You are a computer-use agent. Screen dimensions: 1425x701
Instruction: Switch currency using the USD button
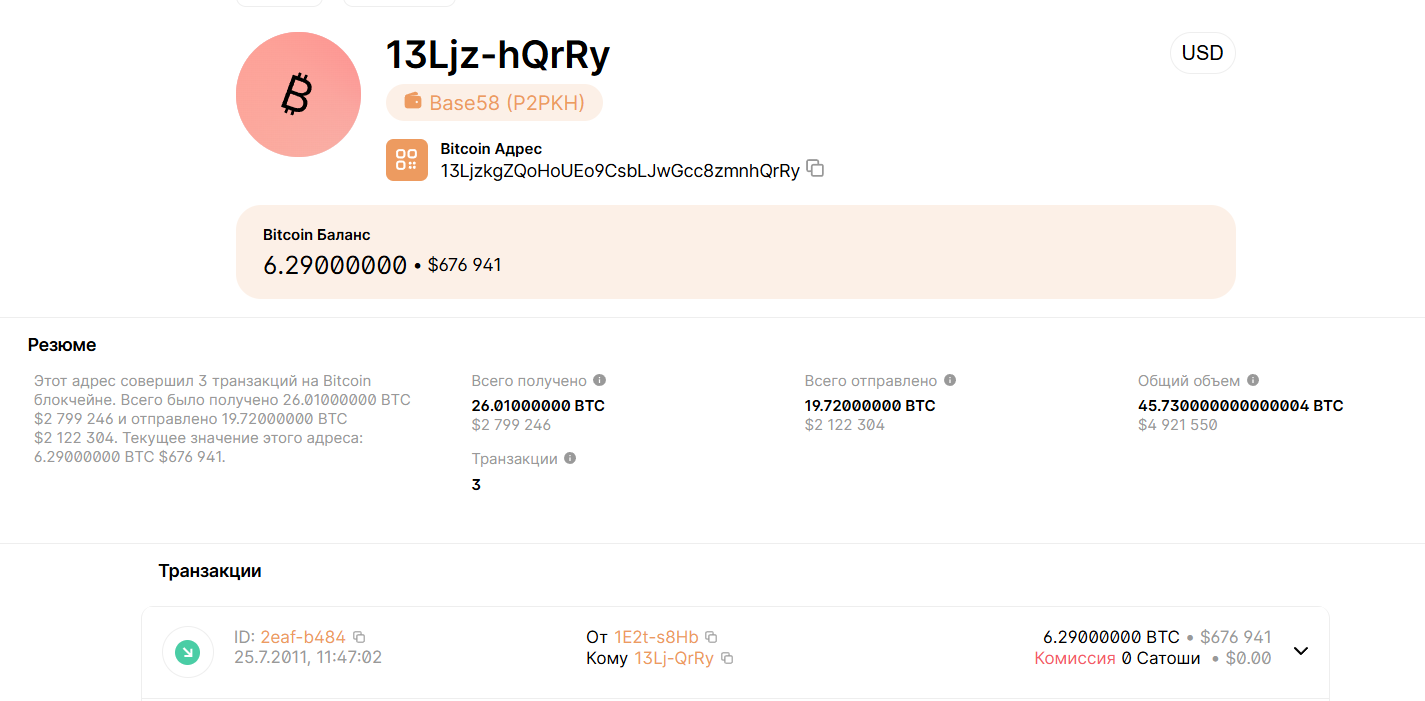click(x=1202, y=53)
